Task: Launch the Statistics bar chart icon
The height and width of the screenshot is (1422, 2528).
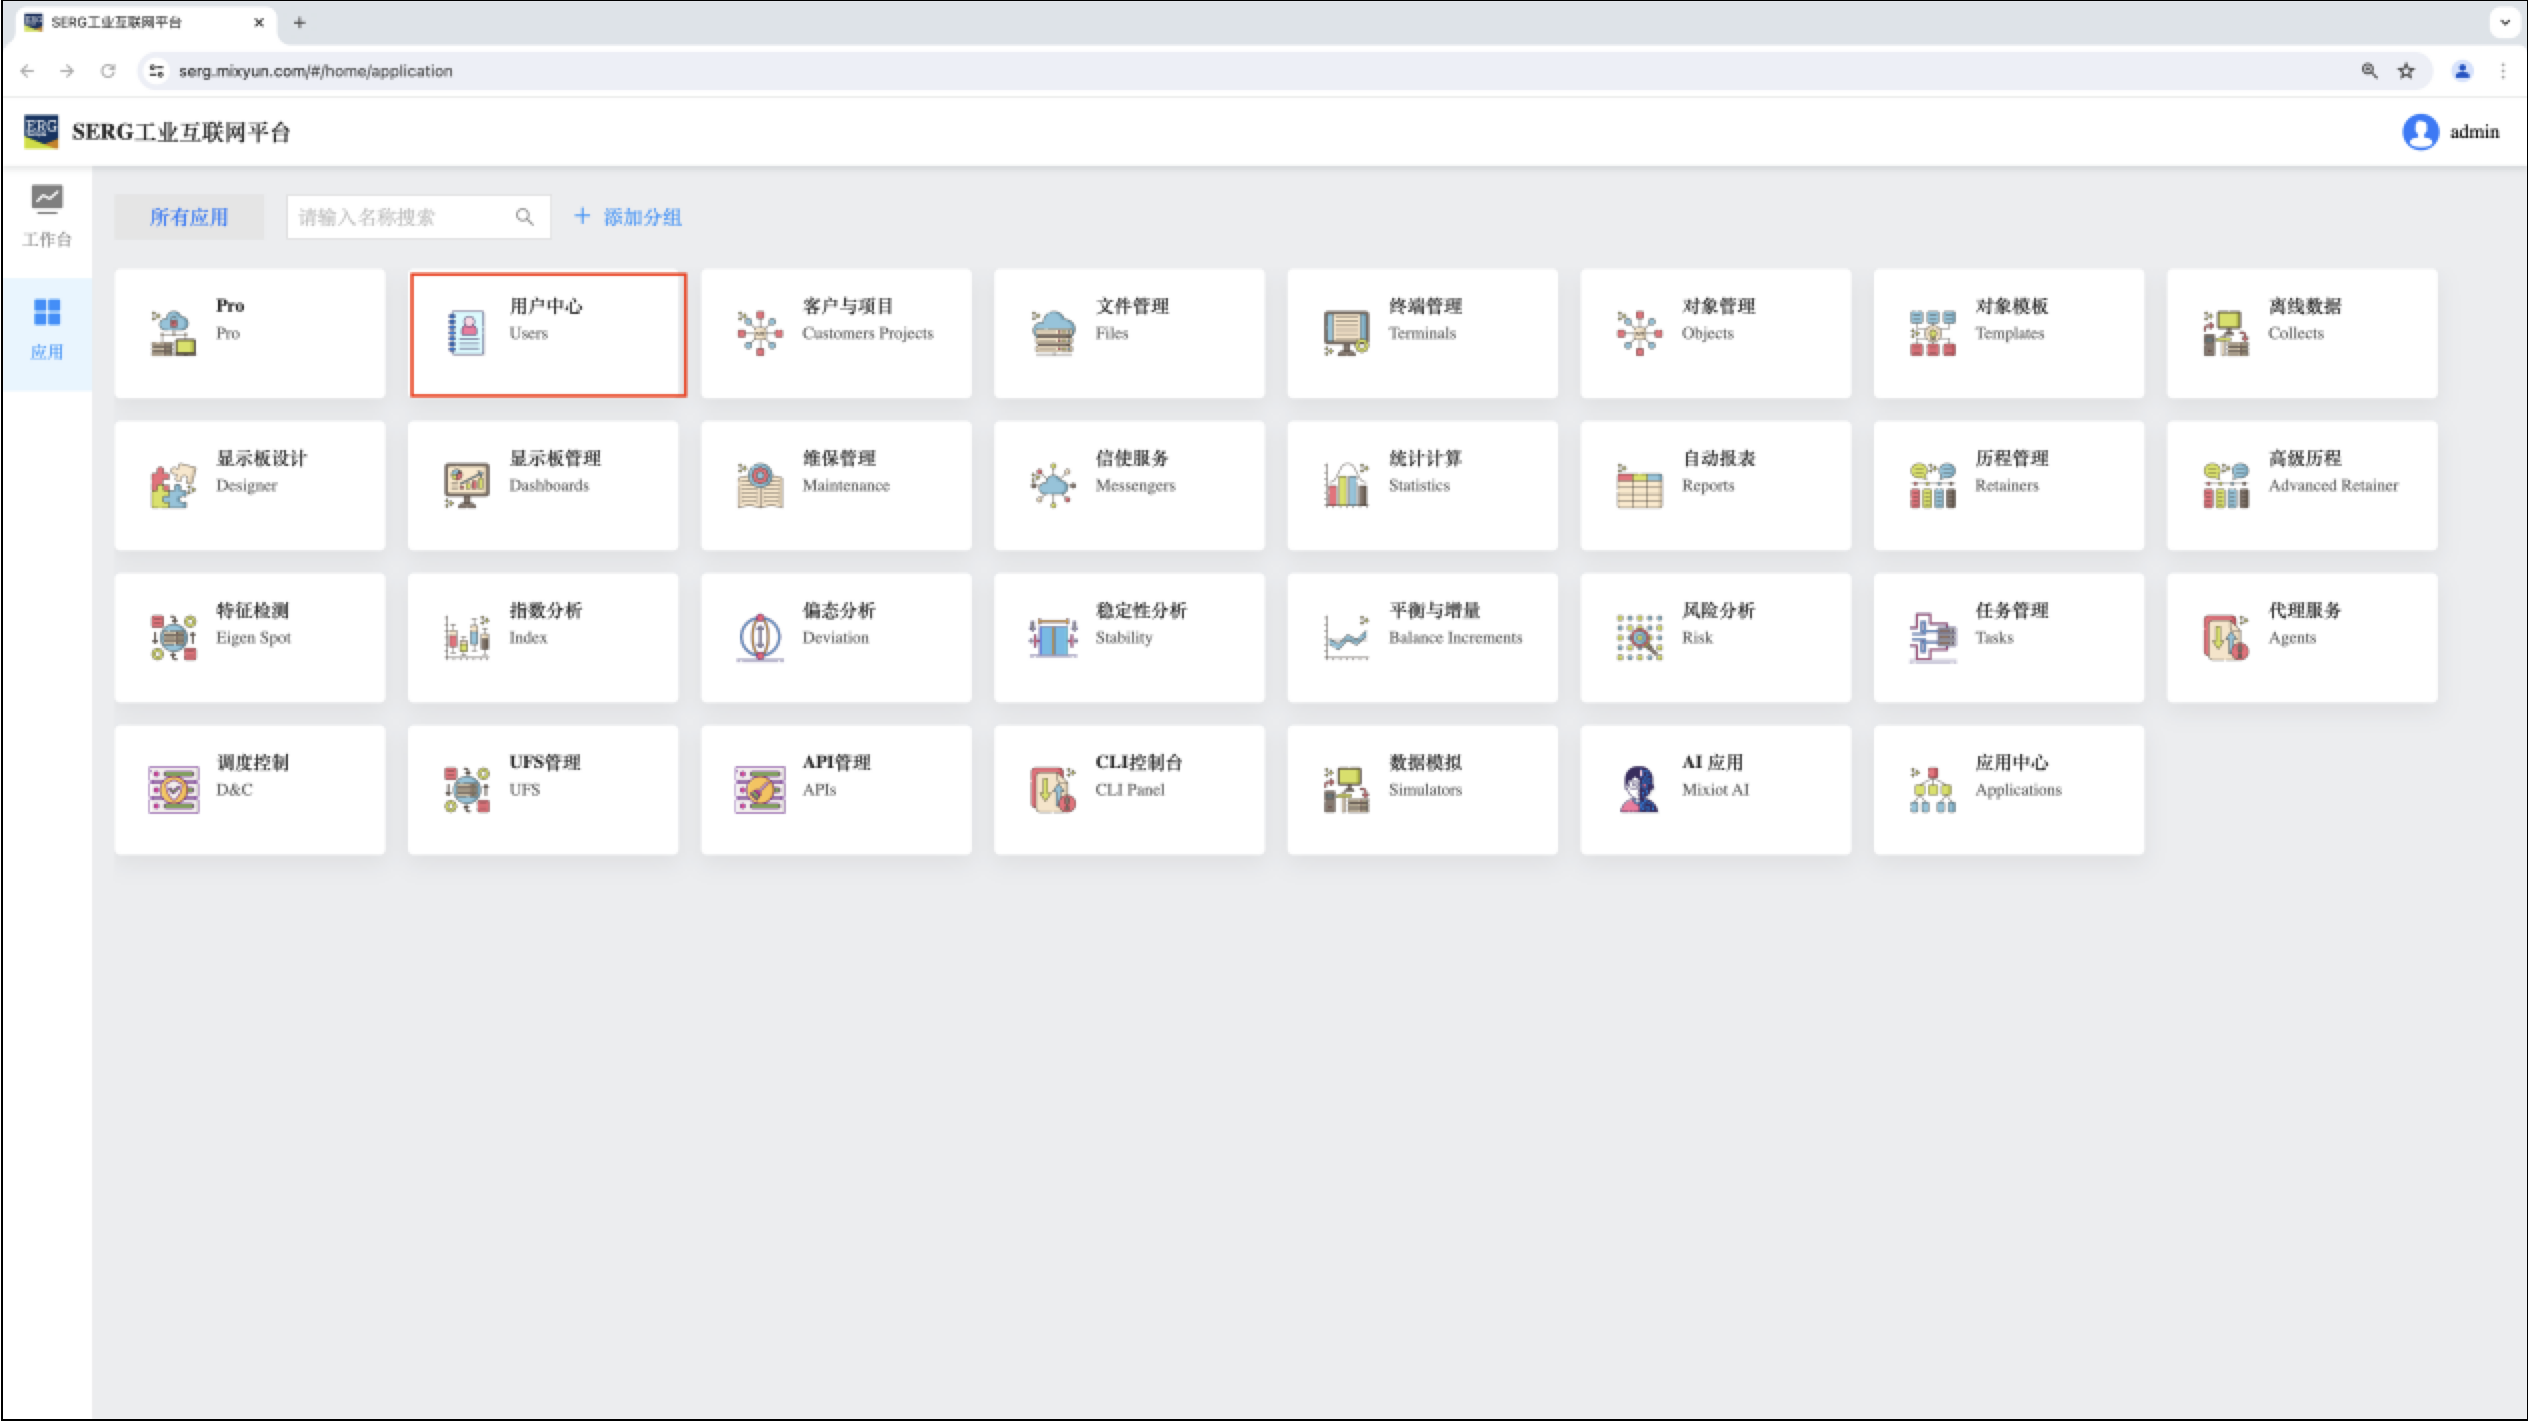Action: (1346, 485)
